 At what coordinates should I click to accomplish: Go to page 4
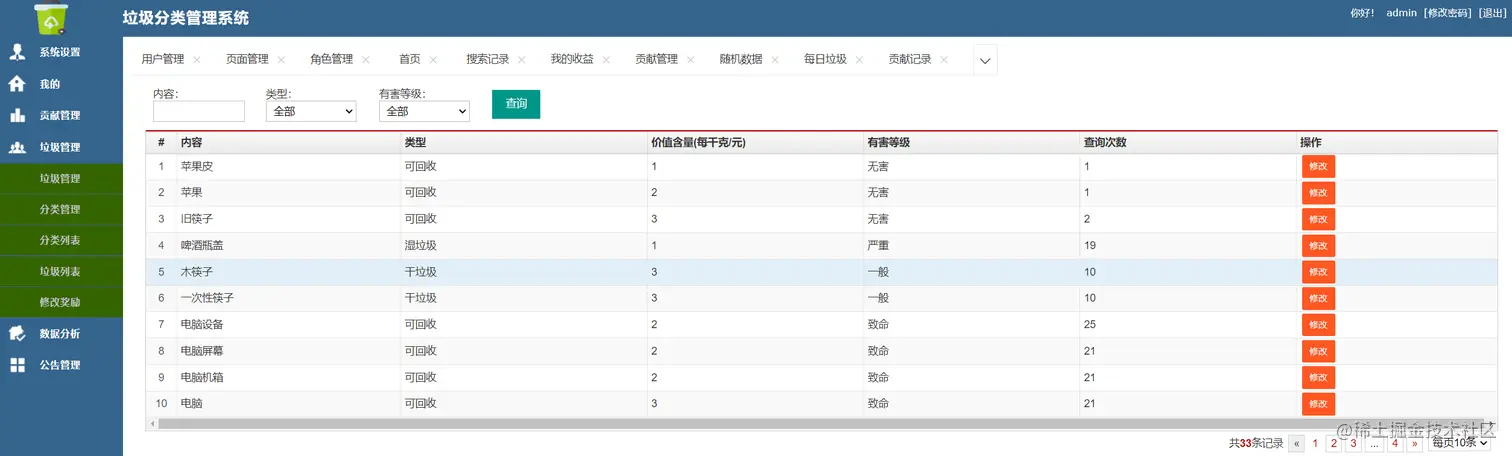[x=1395, y=443]
